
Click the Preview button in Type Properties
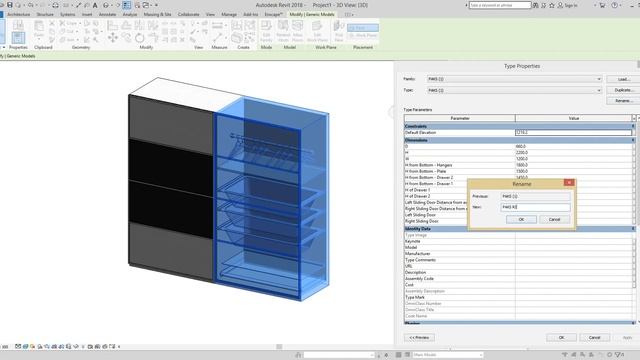pos(419,338)
